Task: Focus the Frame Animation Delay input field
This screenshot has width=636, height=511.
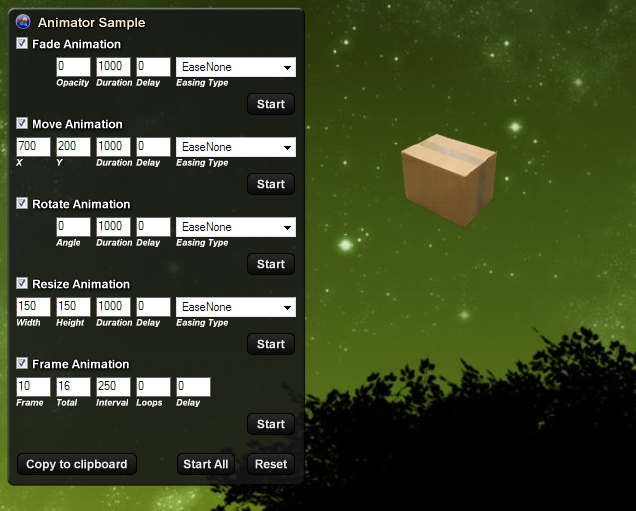Action: coord(193,386)
